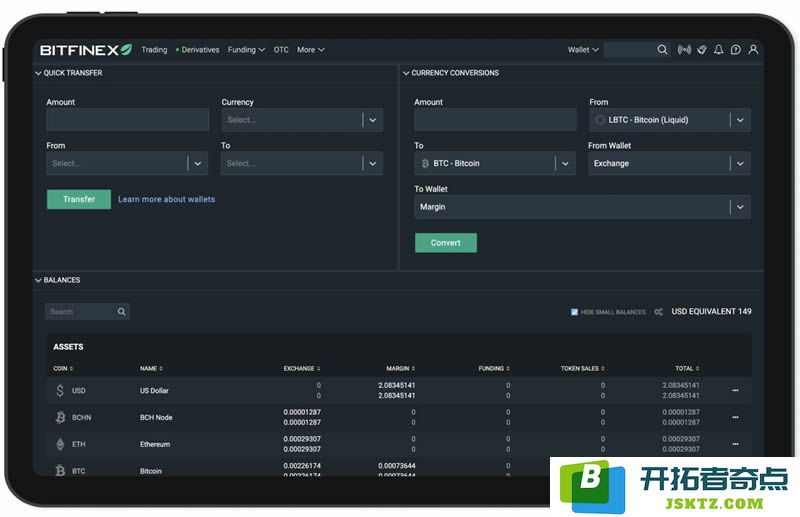Click the BCH Node name cell
The height and width of the screenshot is (517, 800).
tap(156, 417)
